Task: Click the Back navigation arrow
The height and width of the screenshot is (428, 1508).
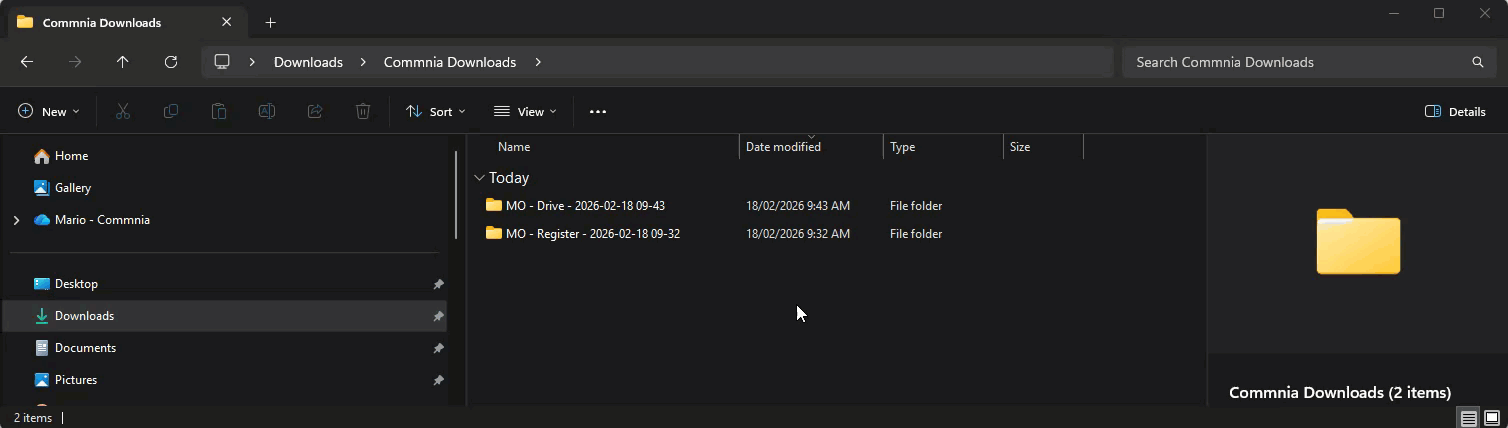Action: [27, 62]
